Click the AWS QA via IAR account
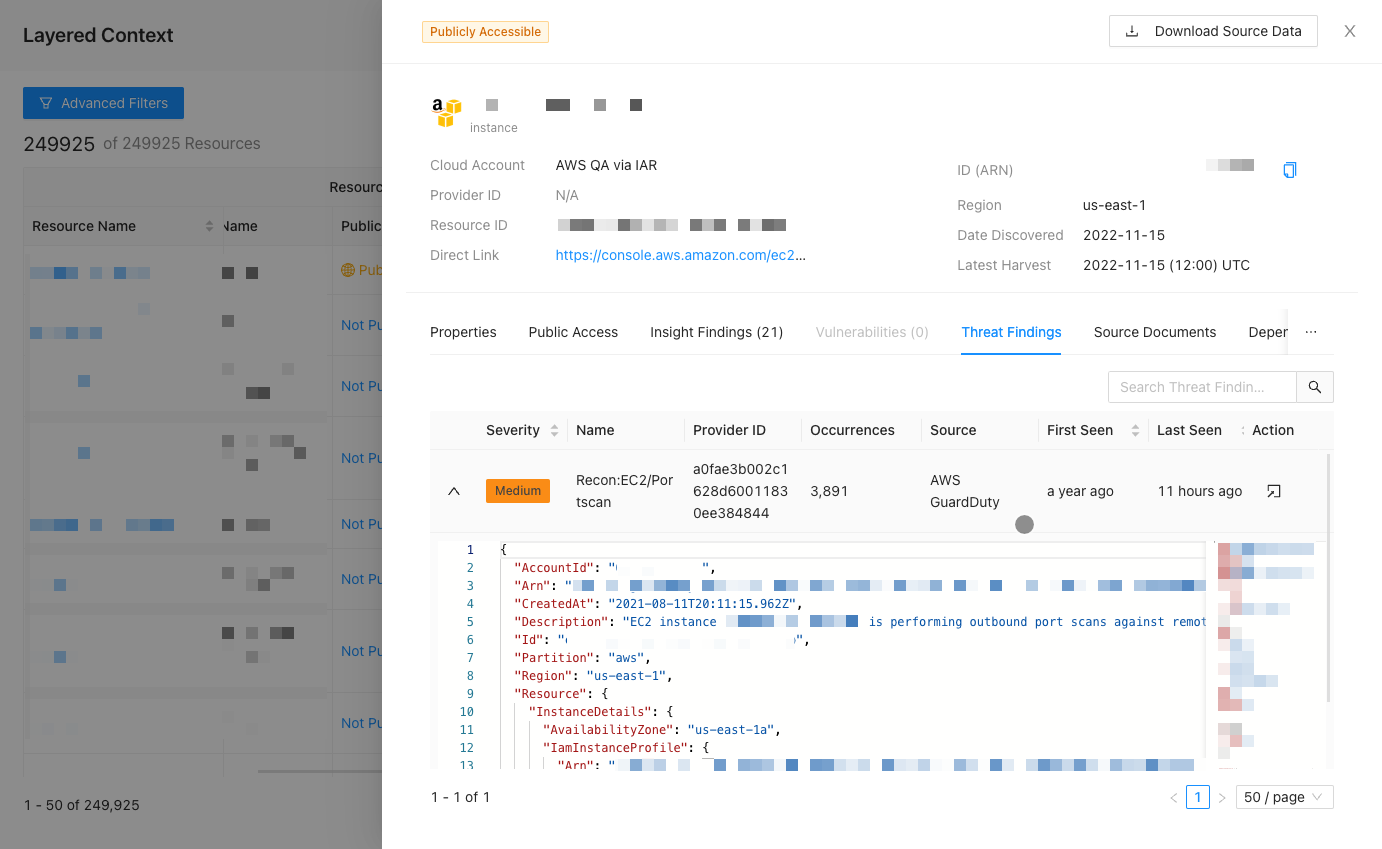 pyautogui.click(x=606, y=165)
